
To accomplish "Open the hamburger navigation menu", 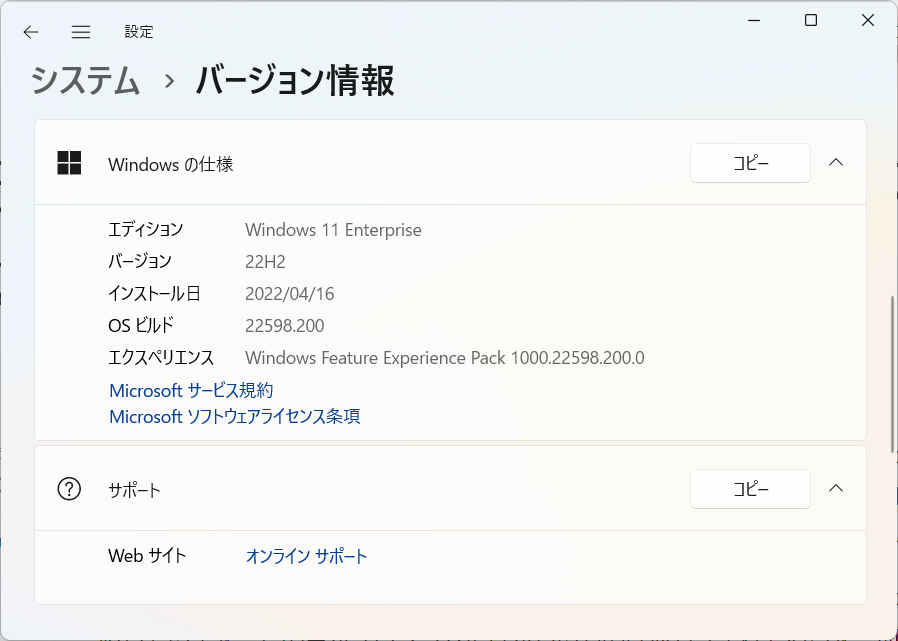I will [81, 32].
